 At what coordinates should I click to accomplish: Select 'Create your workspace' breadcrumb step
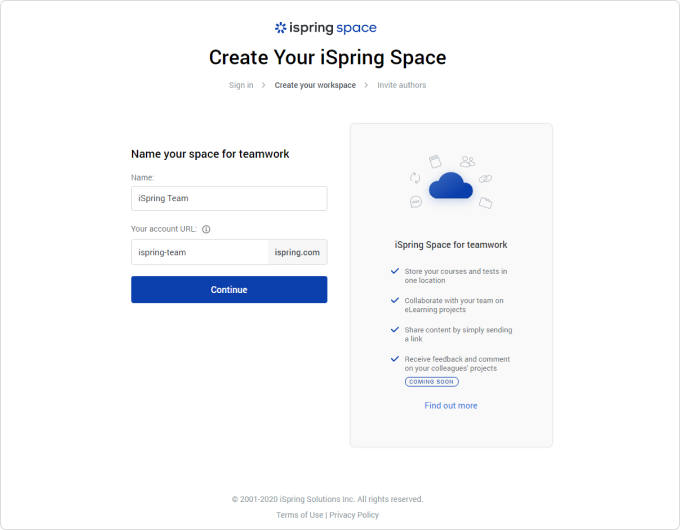(x=315, y=85)
